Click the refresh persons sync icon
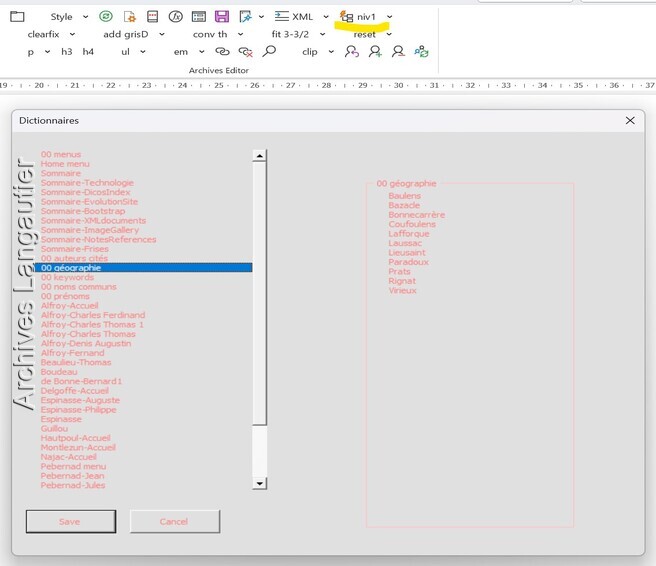This screenshot has width=656, height=566. coord(421,51)
